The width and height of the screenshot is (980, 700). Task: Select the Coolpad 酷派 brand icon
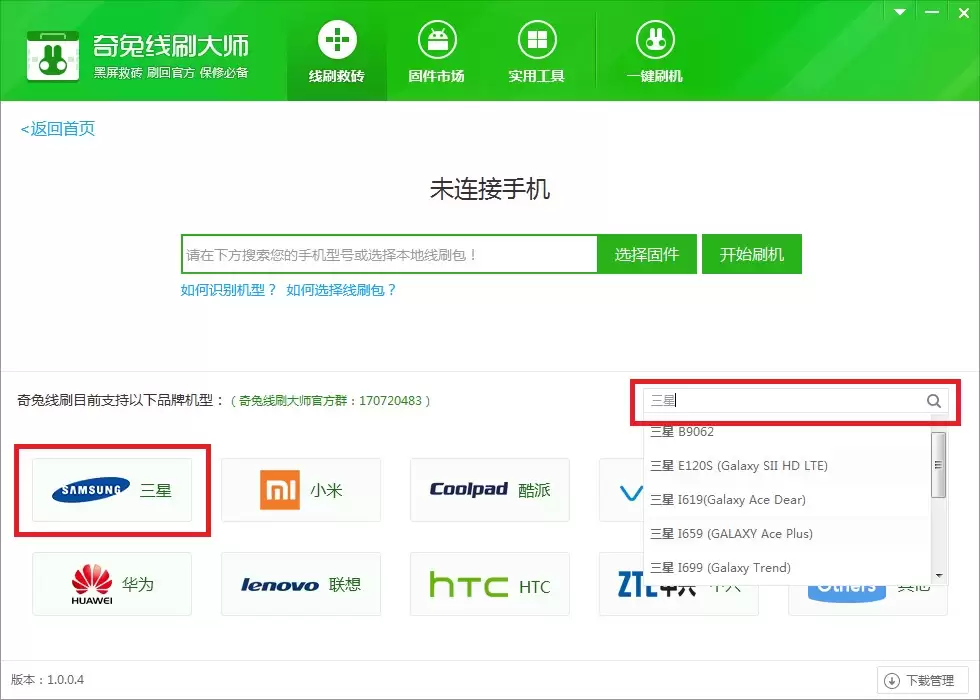click(489, 490)
